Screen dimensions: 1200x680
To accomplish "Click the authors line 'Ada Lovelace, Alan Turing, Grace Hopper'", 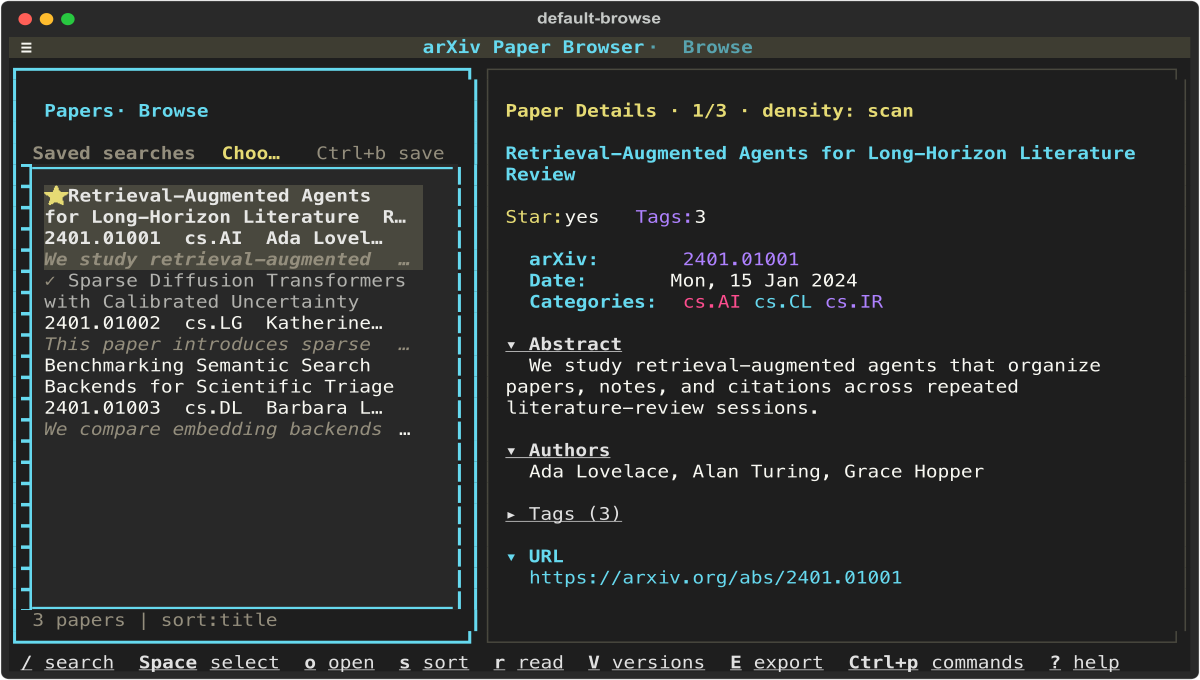I will tap(756, 471).
